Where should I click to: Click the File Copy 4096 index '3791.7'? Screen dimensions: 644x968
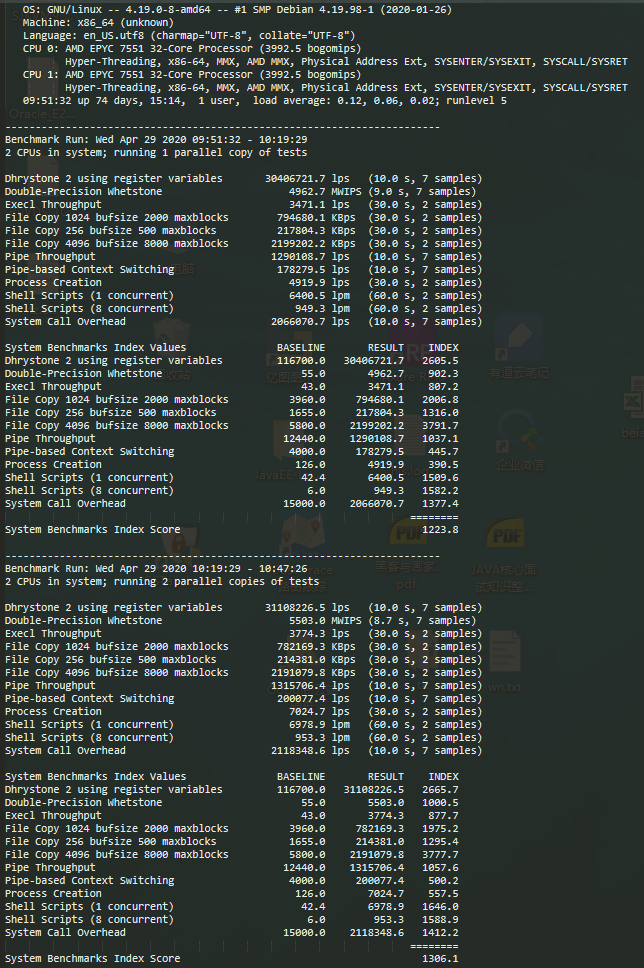coord(440,425)
